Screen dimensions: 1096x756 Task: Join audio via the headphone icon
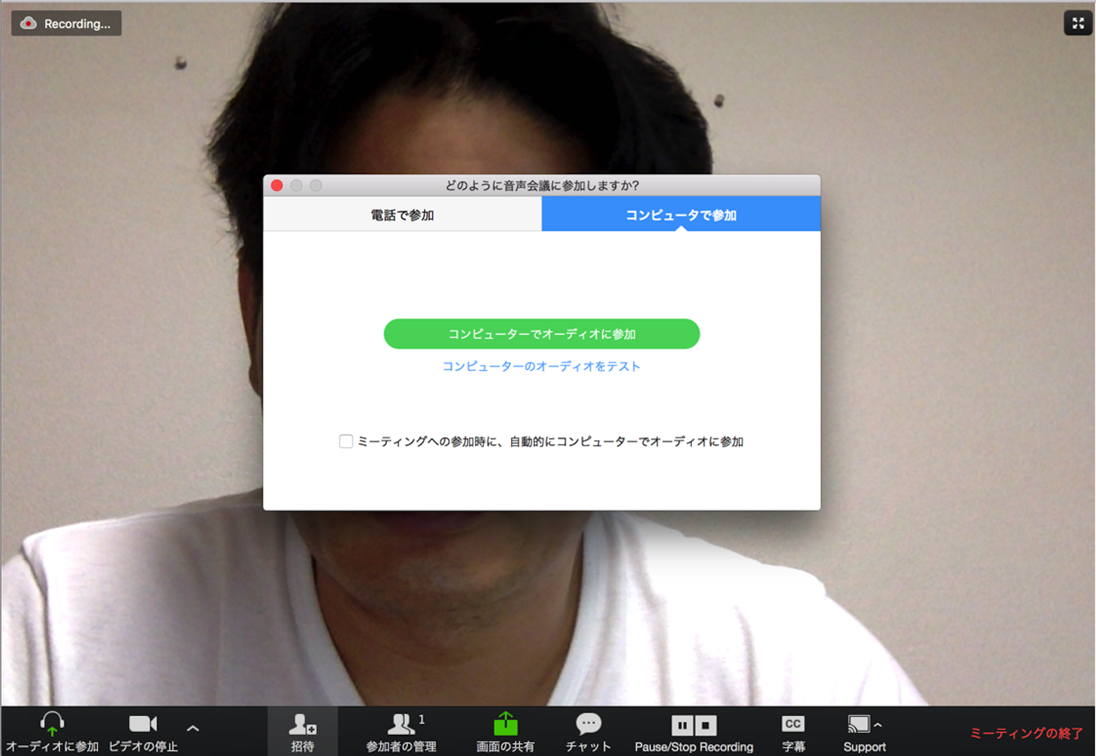tap(52, 724)
